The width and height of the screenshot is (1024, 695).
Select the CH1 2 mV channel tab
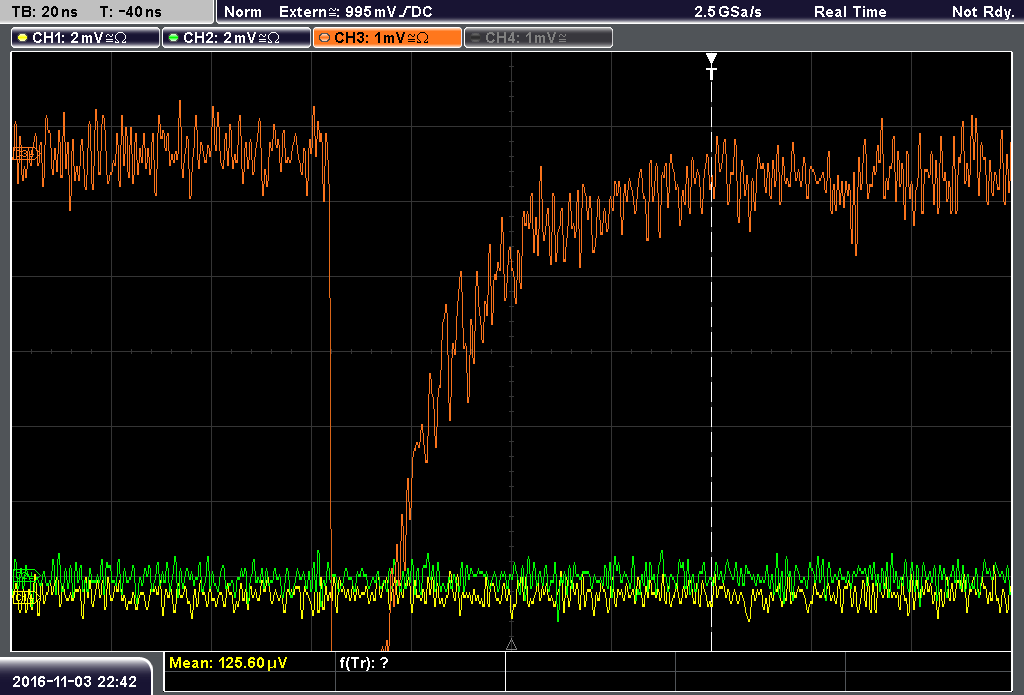(x=86, y=38)
